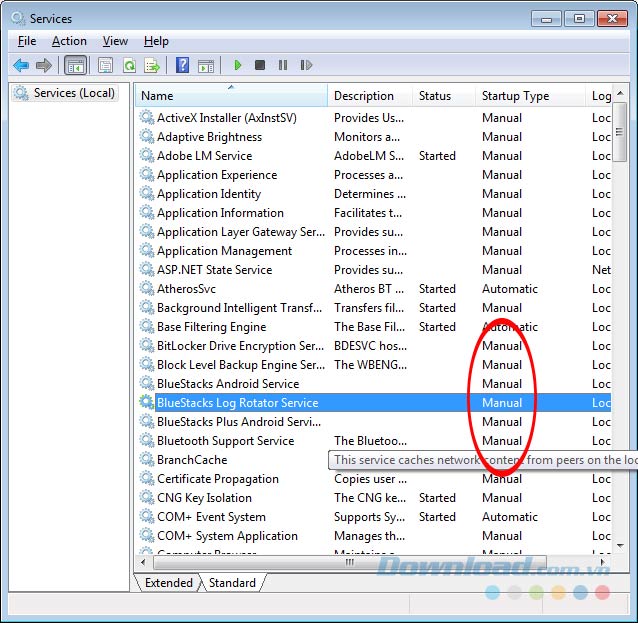Click the Show/Hide Console Tree icon
Image resolution: width=638 pixels, height=623 pixels.
coord(75,66)
